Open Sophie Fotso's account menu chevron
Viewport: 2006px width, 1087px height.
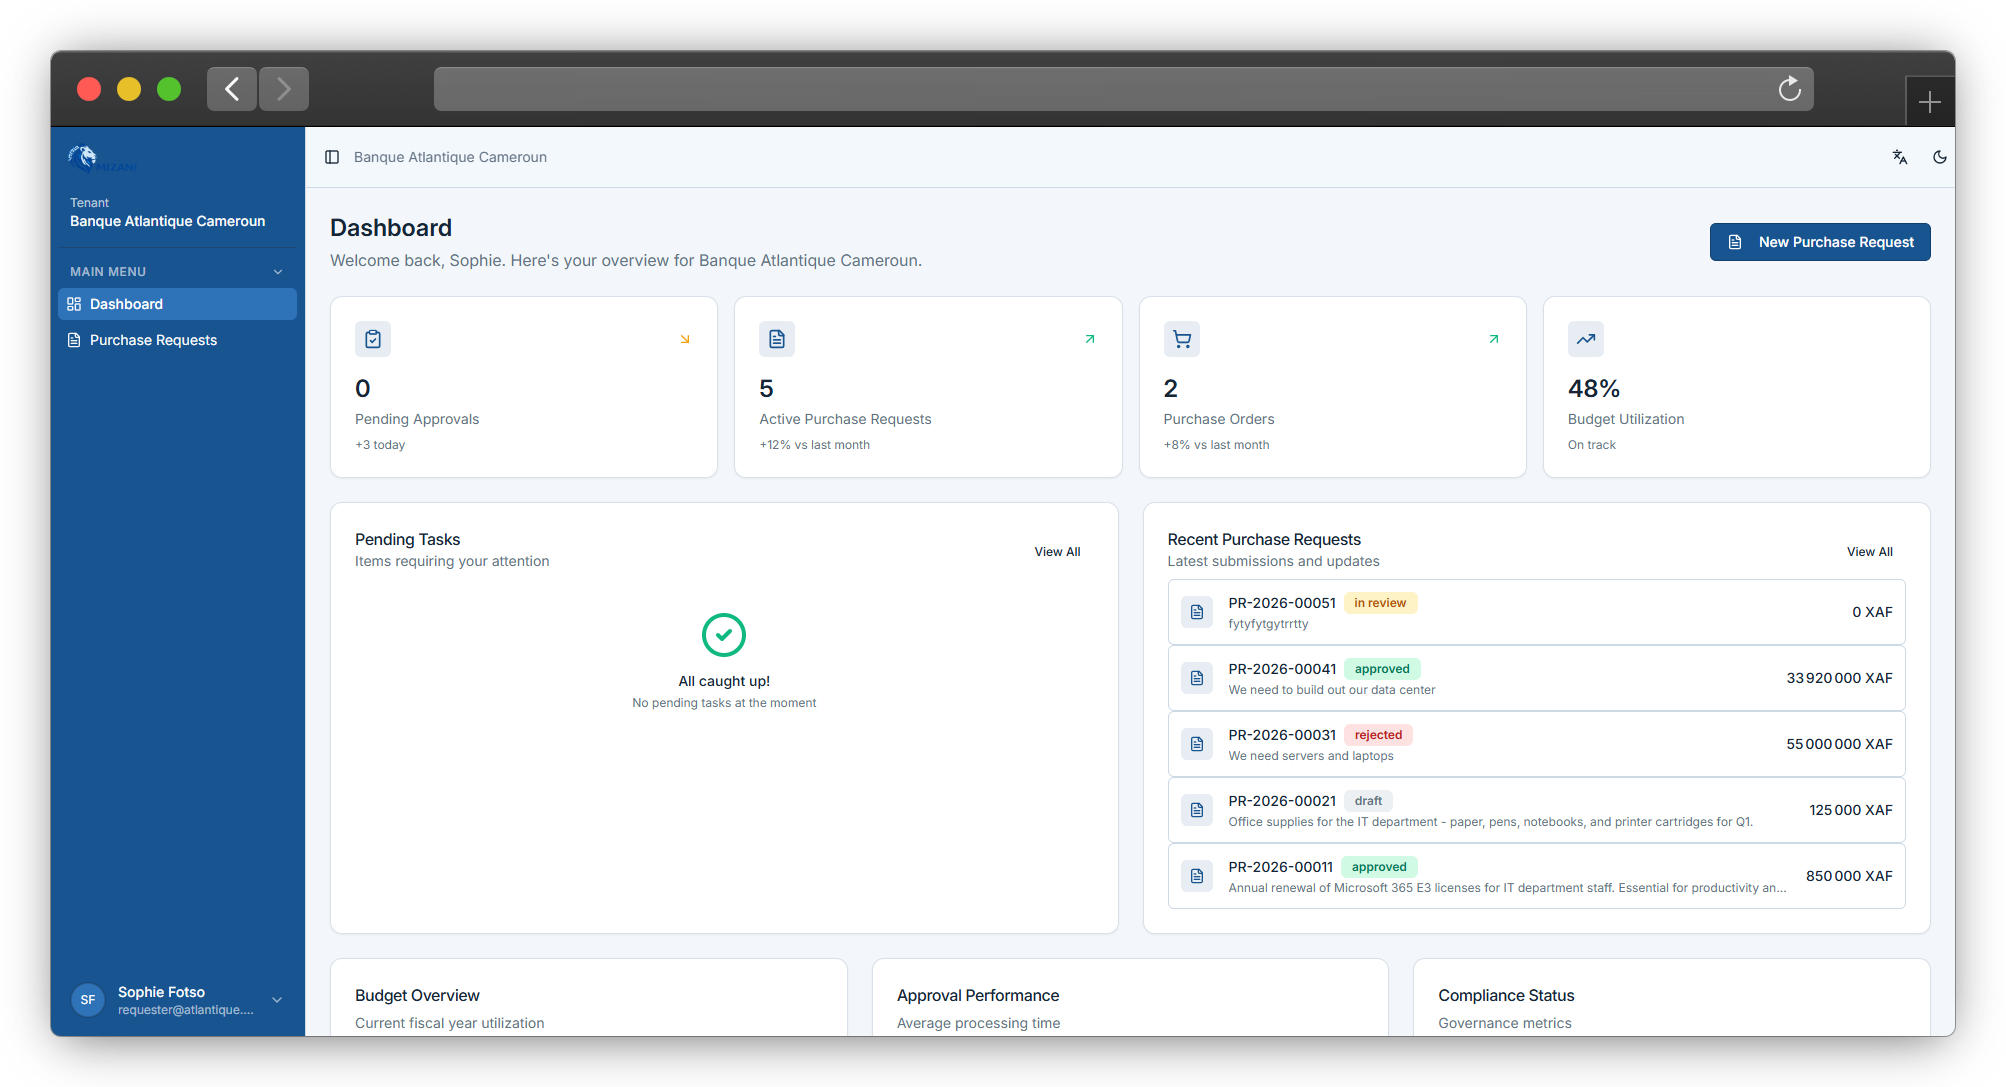coord(277,1000)
